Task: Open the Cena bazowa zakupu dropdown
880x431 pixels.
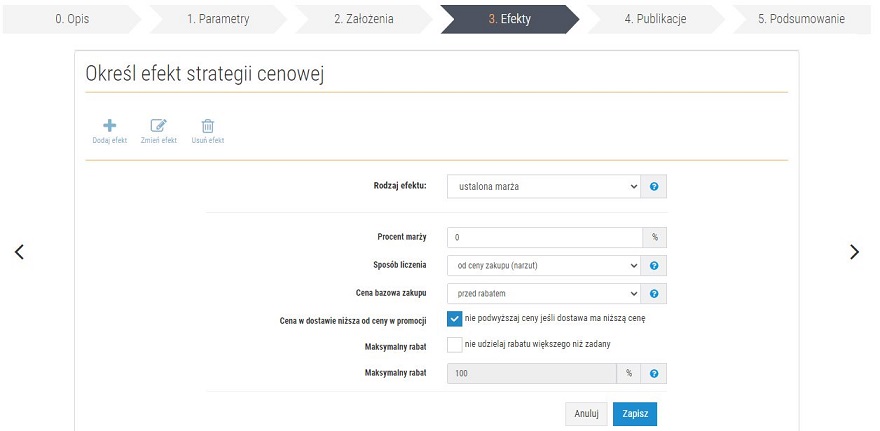Action: [544, 293]
